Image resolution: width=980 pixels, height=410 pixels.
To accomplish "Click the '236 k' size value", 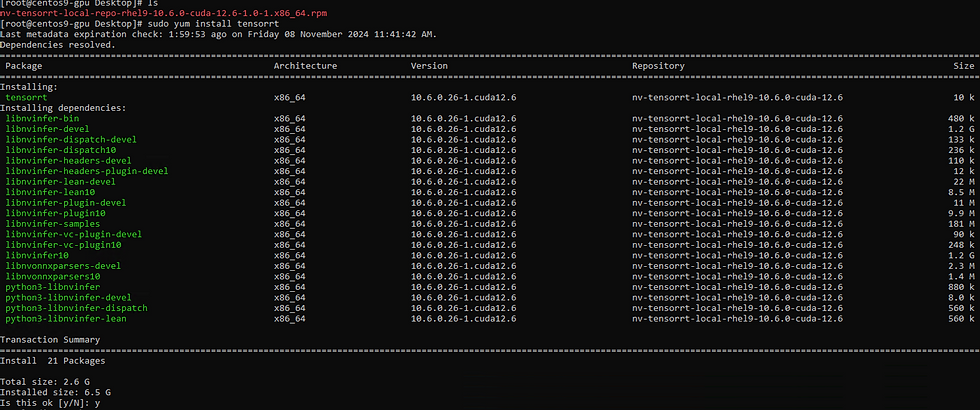I will [x=961, y=150].
